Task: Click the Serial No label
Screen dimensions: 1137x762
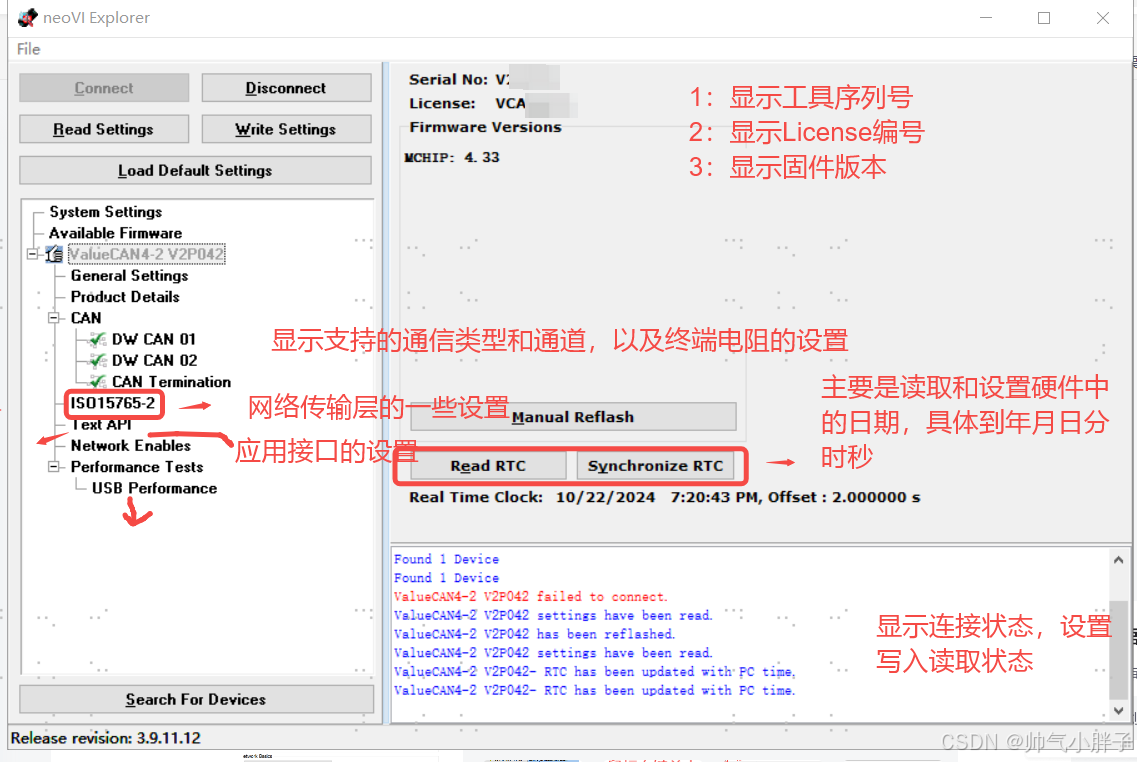Action: coord(448,79)
